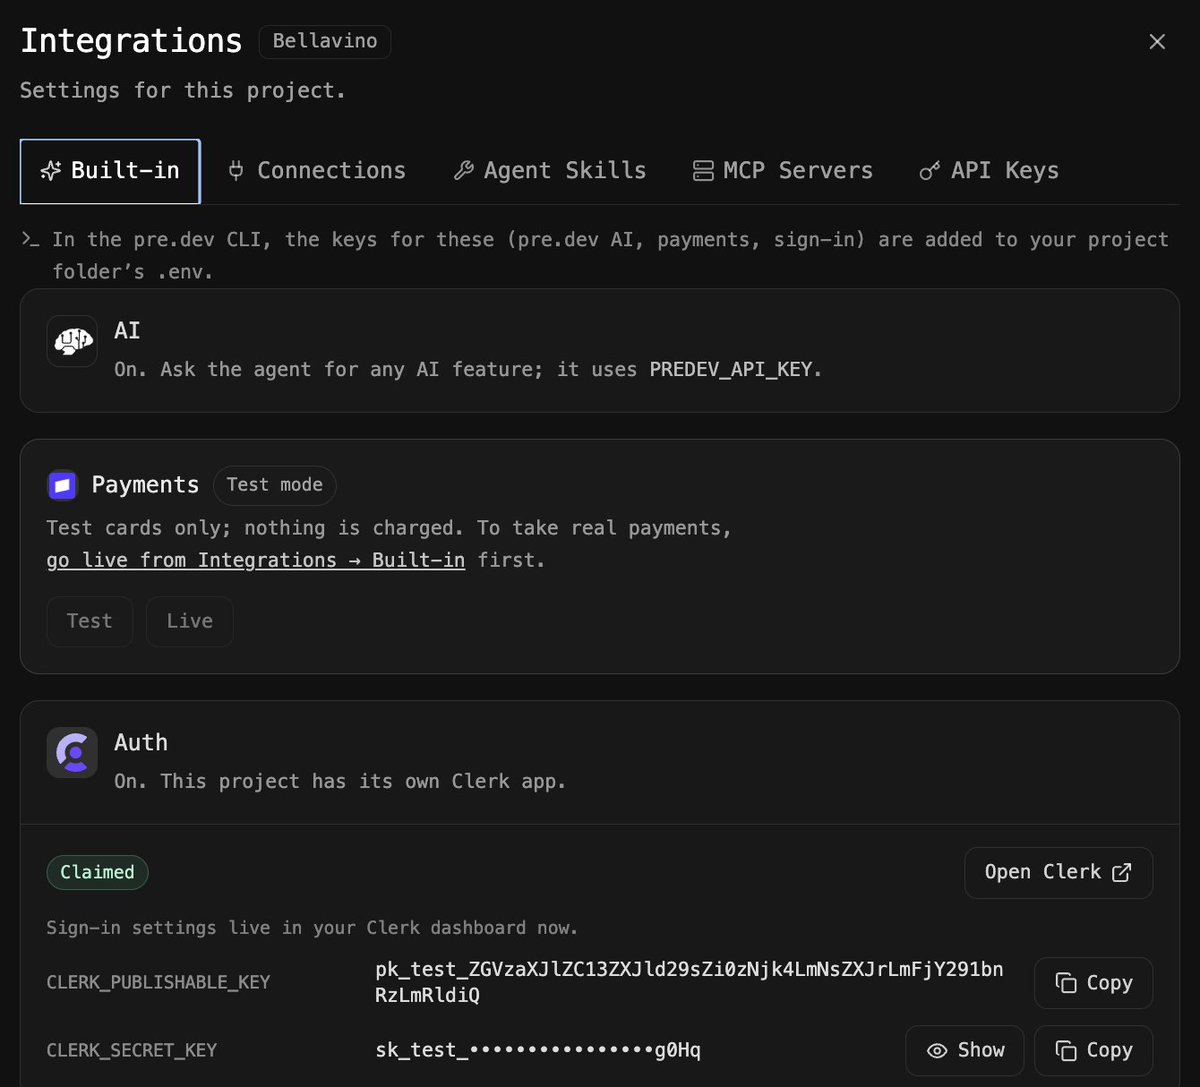The image size is (1200, 1087).
Task: Select Test payments mode
Action: [x=89, y=621]
